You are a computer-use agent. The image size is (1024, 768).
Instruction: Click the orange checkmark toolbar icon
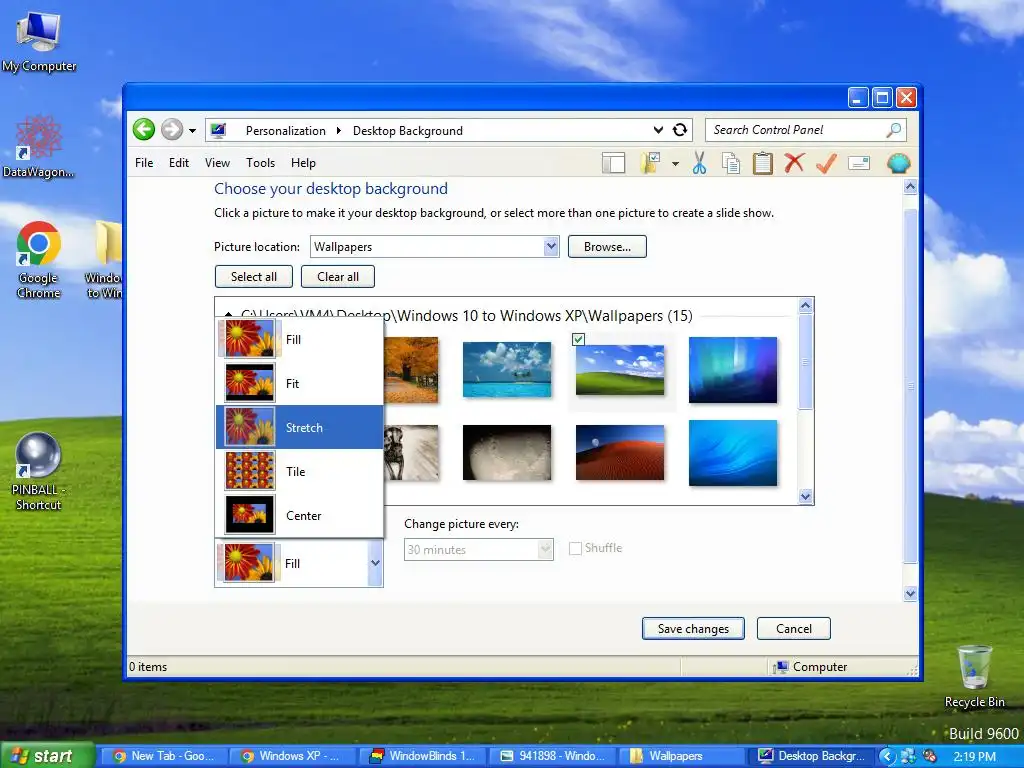coord(826,163)
